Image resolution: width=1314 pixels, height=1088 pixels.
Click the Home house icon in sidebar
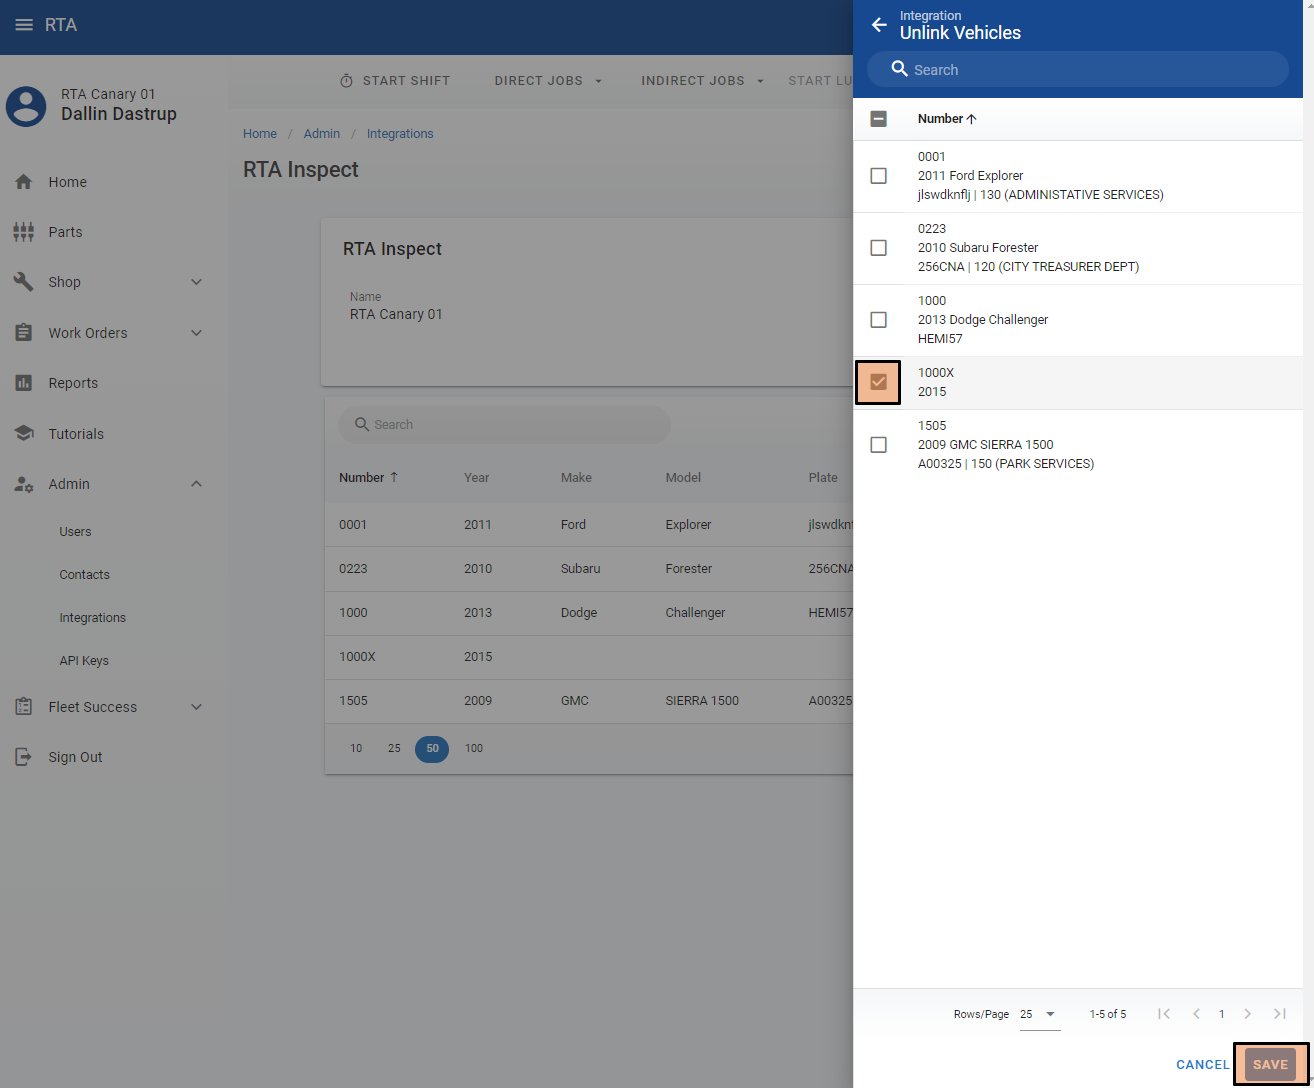24,182
